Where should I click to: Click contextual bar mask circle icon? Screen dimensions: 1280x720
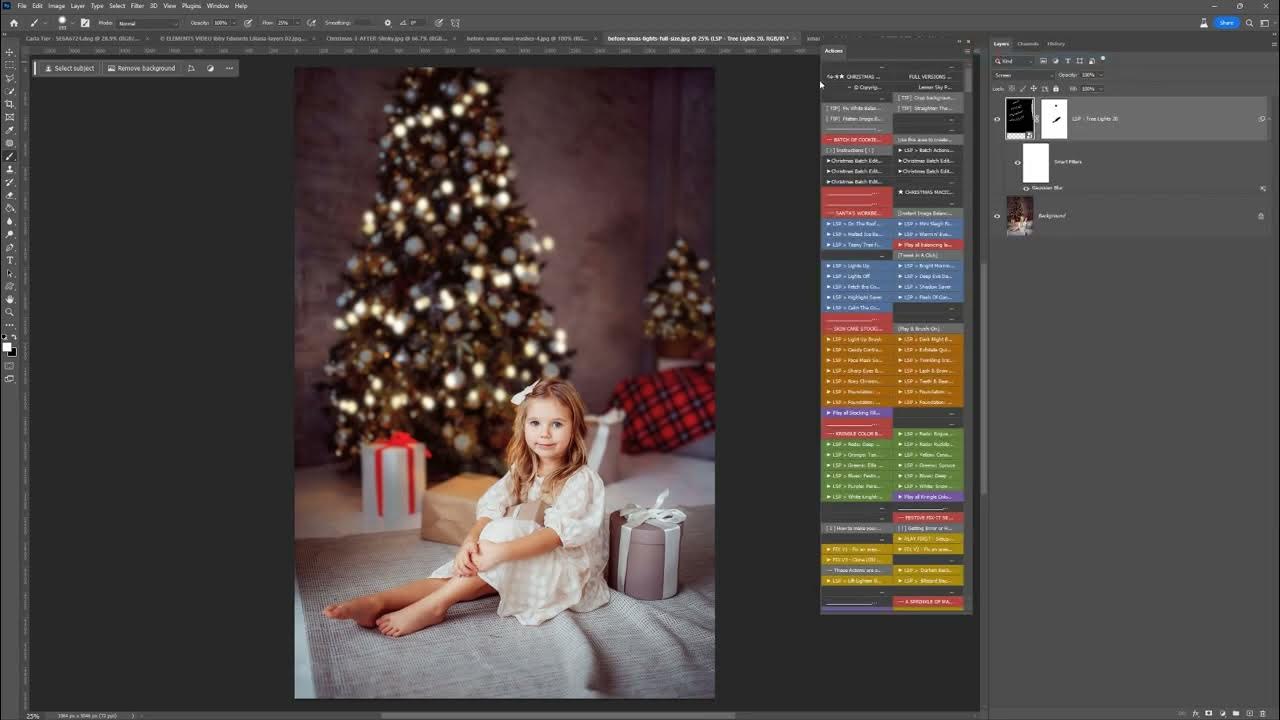click(x=210, y=68)
